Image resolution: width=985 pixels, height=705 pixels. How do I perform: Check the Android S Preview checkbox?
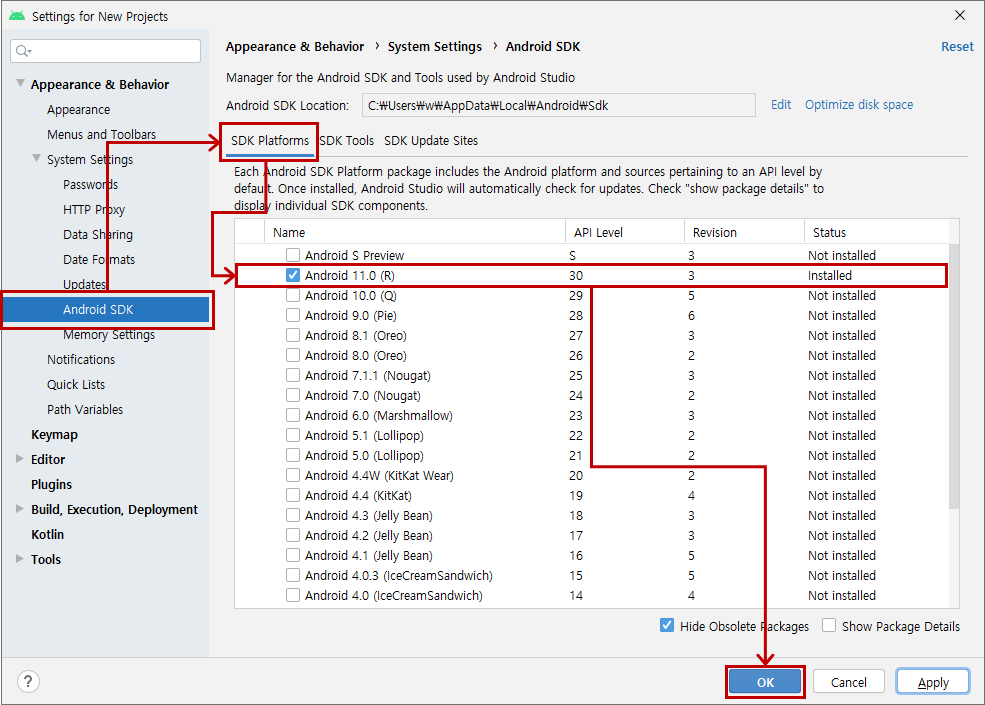point(293,255)
